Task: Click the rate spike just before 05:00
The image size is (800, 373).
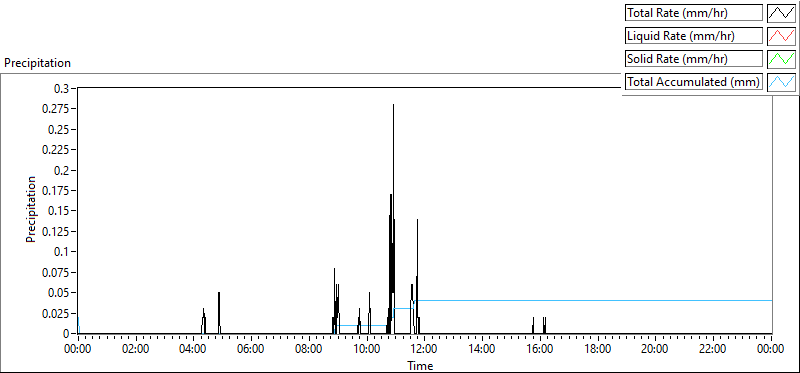Action: [x=219, y=312]
